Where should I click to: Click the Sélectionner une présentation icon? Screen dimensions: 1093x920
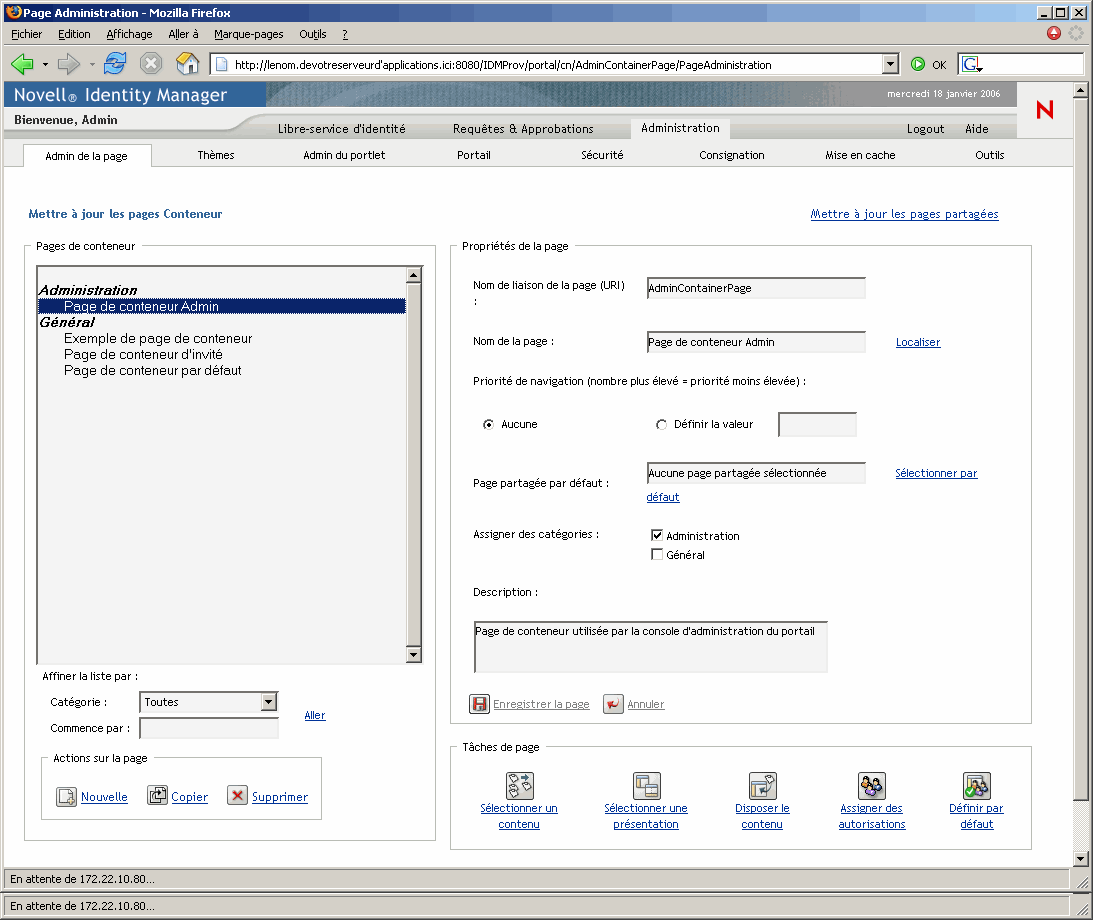tap(646, 785)
